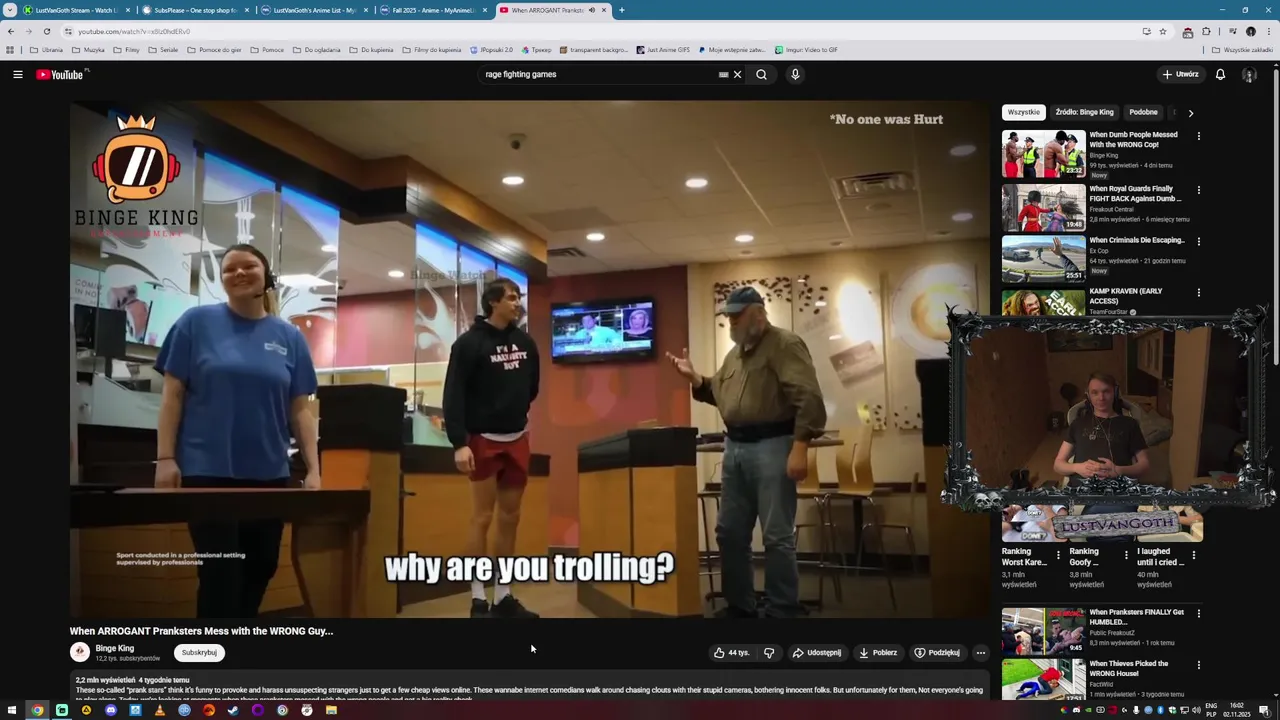Clear the search query with the X icon
The width and height of the screenshot is (1280, 720).
(738, 74)
